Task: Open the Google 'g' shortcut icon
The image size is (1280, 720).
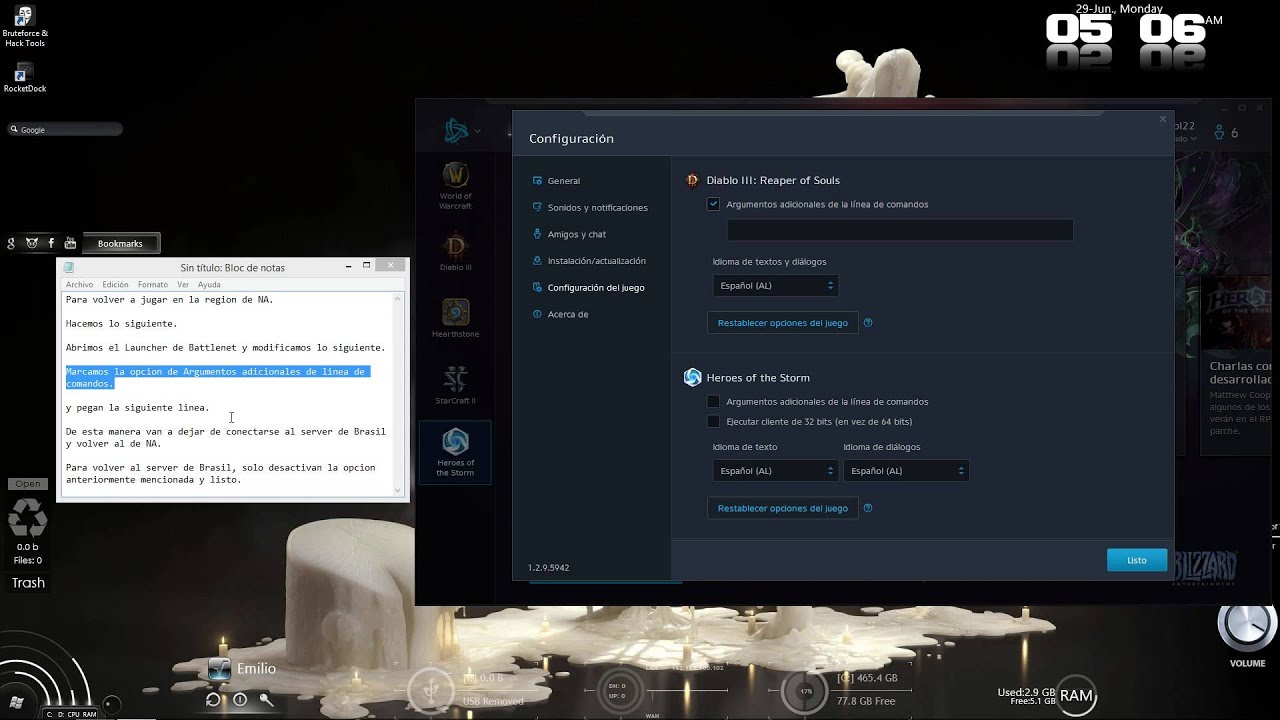Action: [11, 243]
